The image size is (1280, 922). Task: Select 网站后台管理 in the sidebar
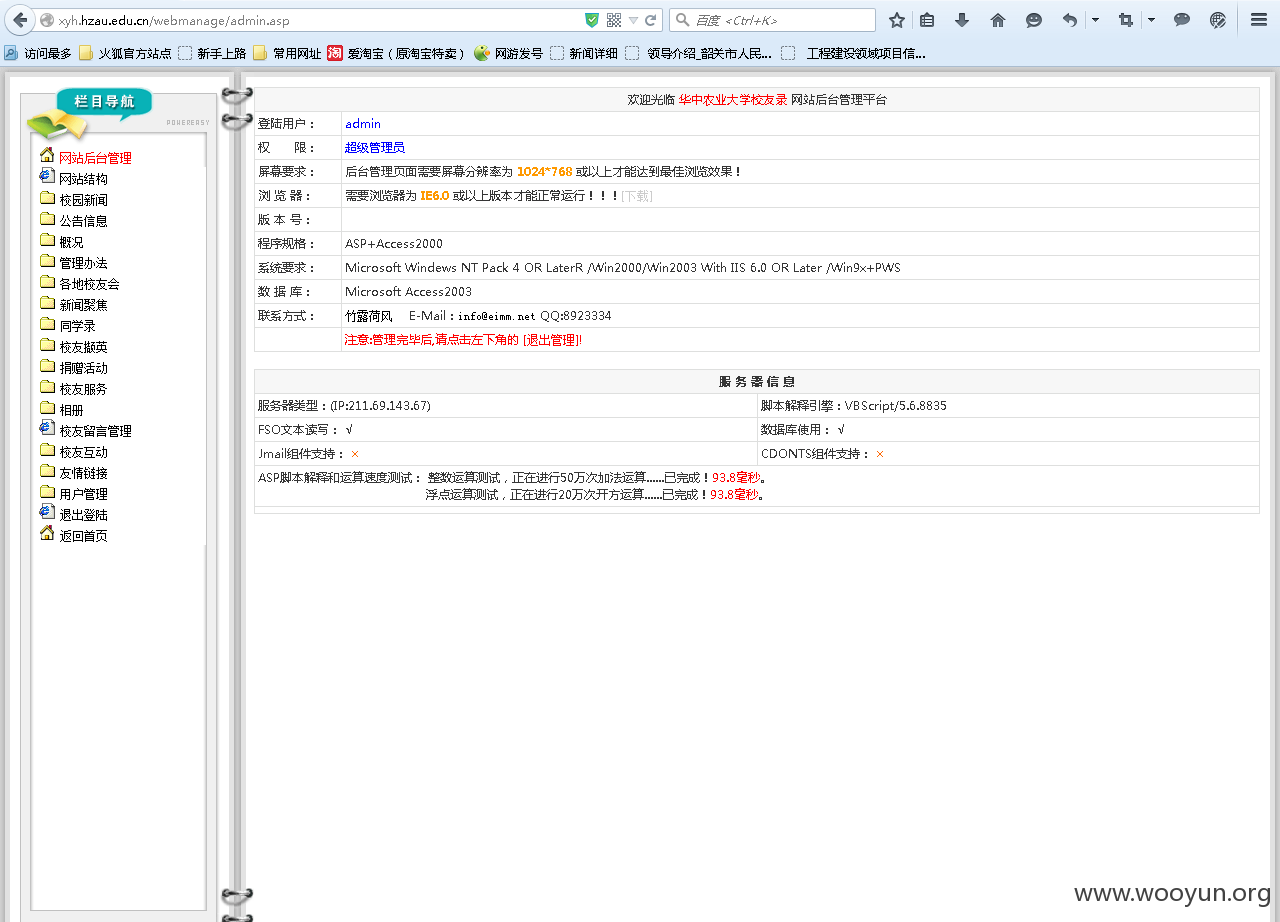[95, 158]
